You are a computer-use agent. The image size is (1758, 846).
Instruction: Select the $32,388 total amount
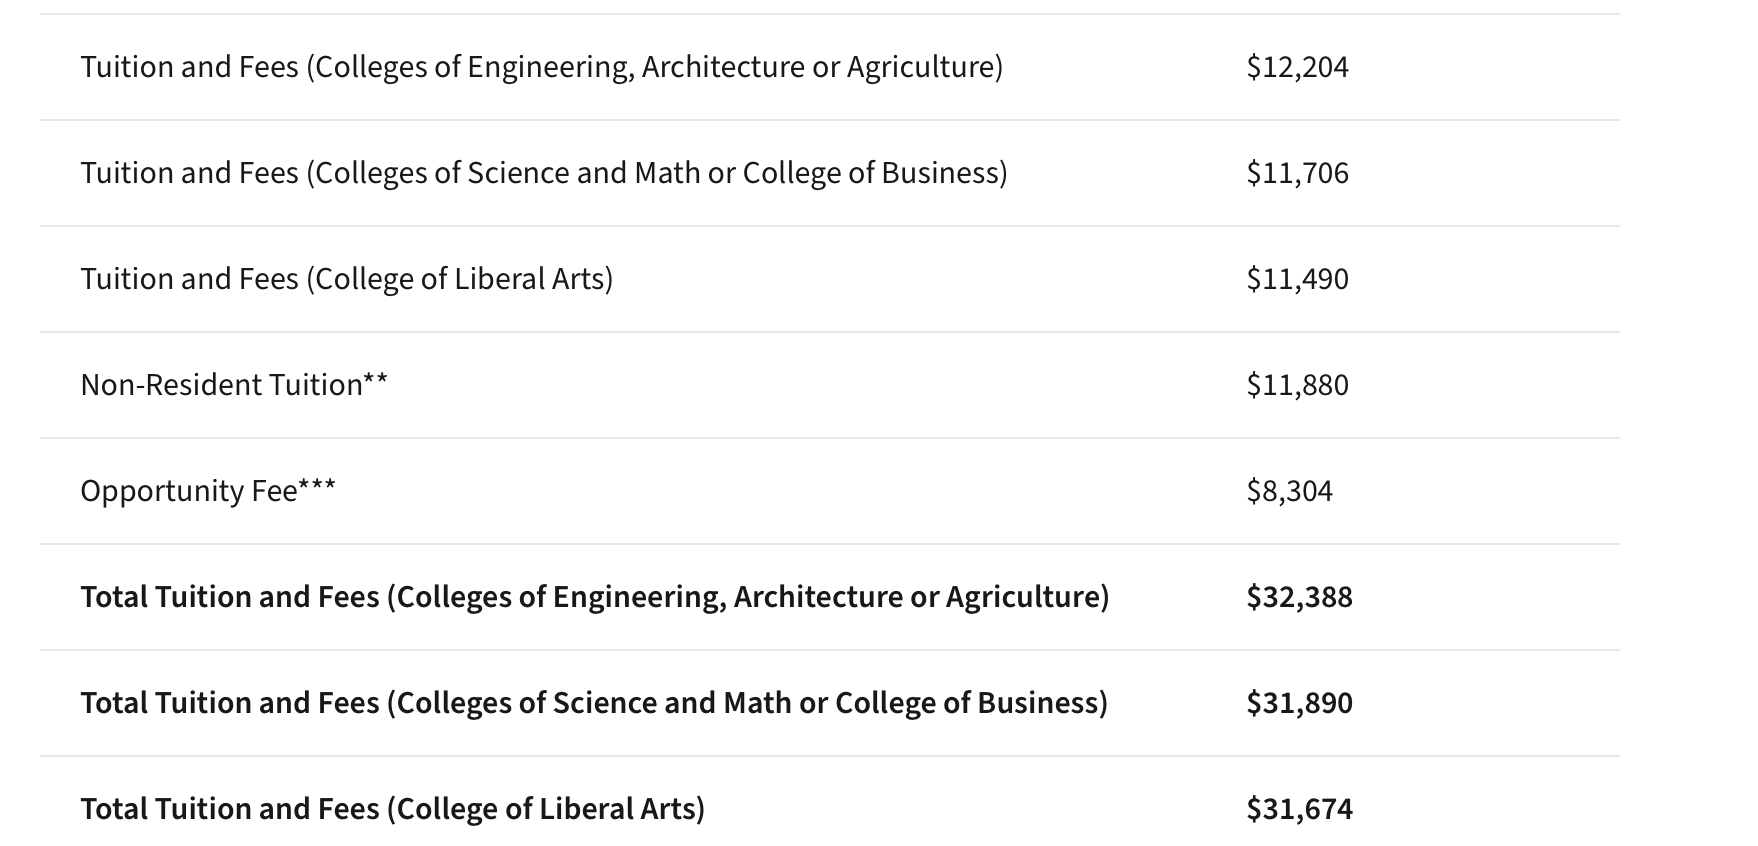(x=1299, y=597)
